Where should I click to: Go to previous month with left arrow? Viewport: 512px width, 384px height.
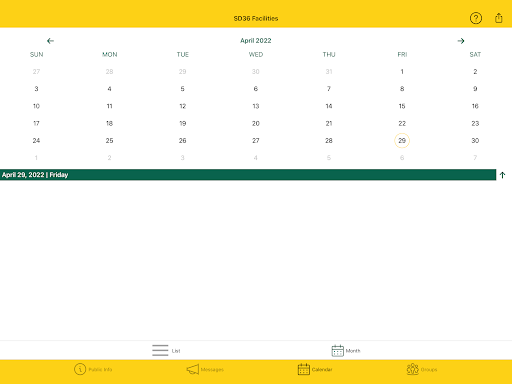pos(50,41)
